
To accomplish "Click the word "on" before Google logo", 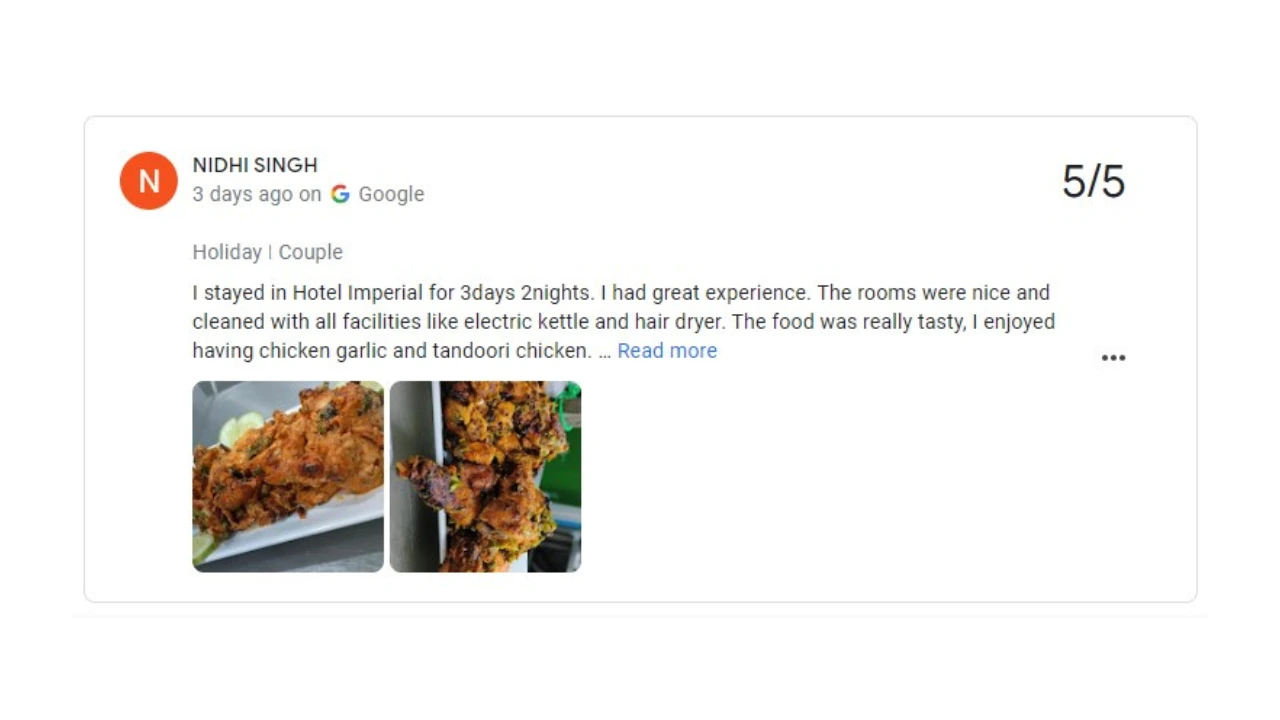I will (x=310, y=194).
